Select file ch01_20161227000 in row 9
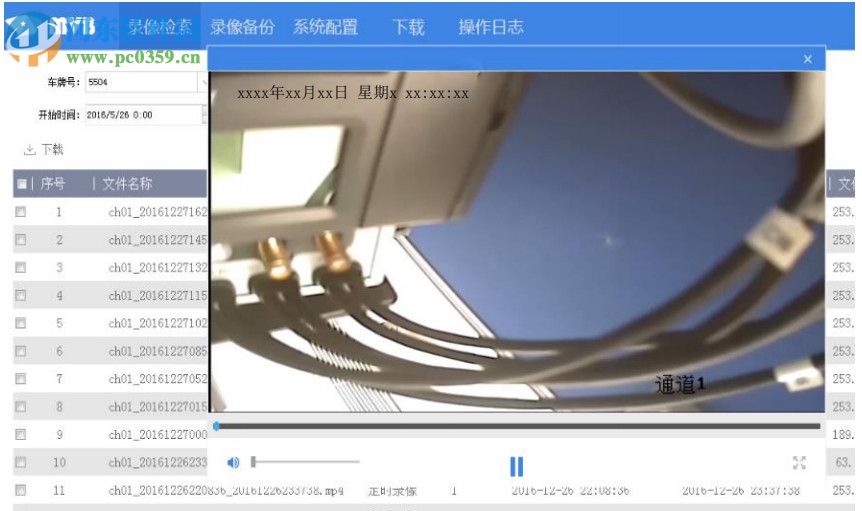Viewport: 862px width, 511px height. click(158, 435)
